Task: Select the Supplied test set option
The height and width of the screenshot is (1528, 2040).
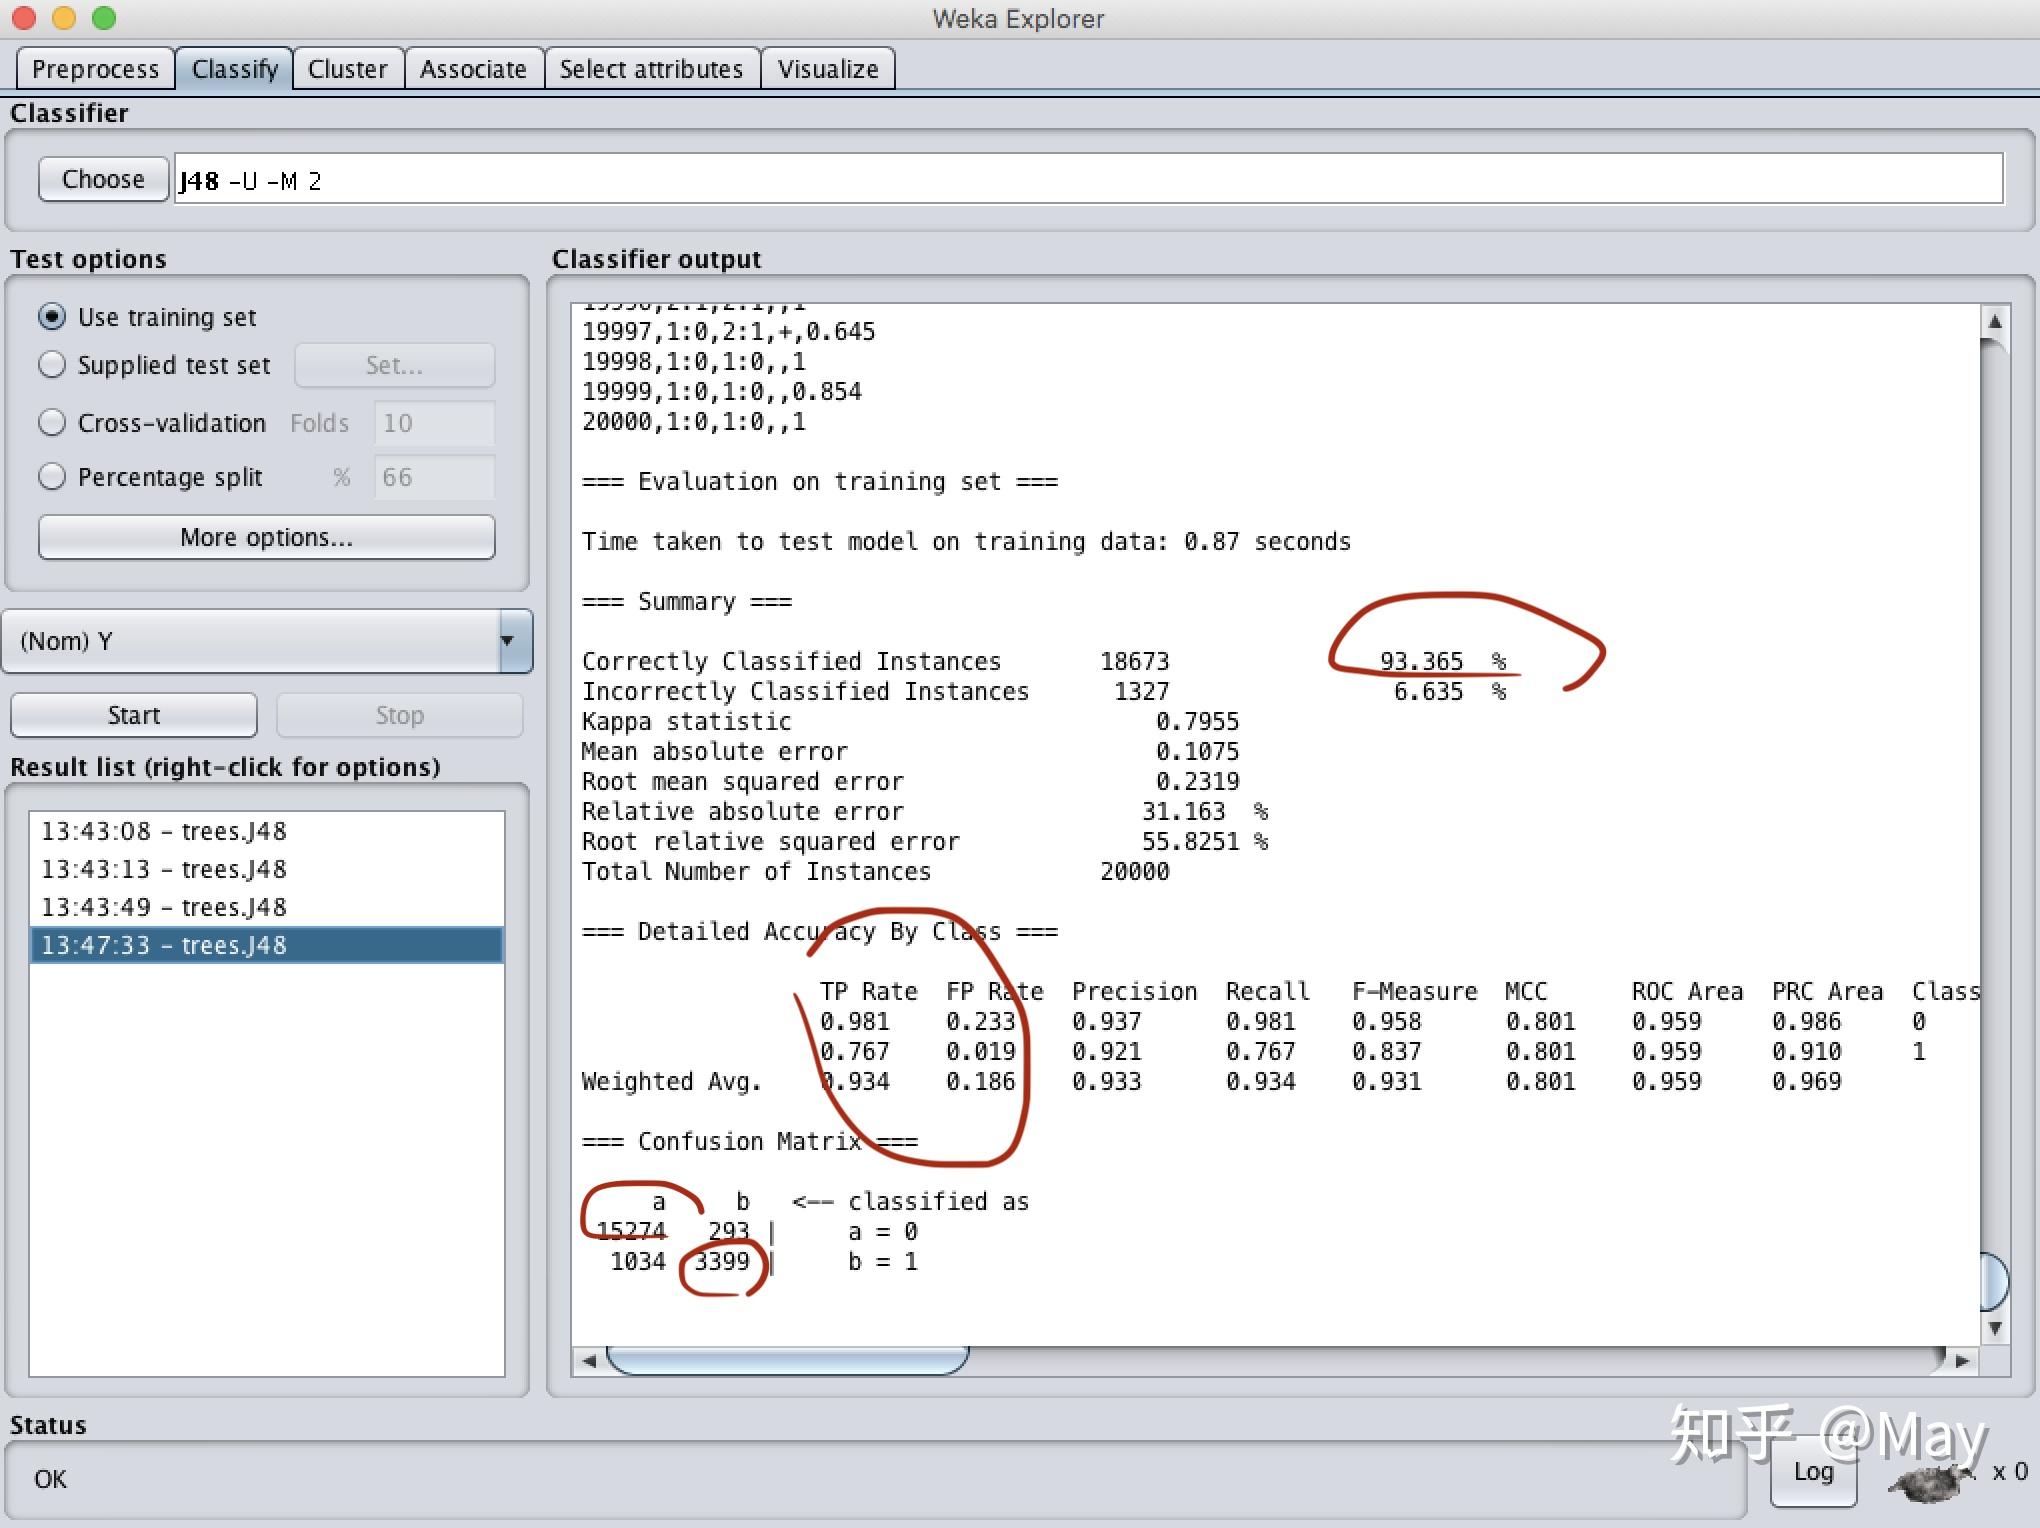Action: (52, 365)
